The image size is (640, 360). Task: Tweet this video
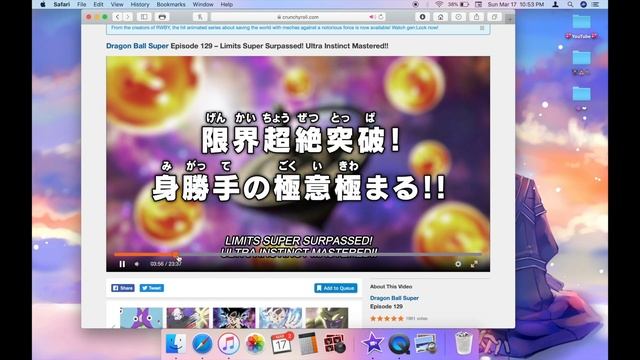152,288
